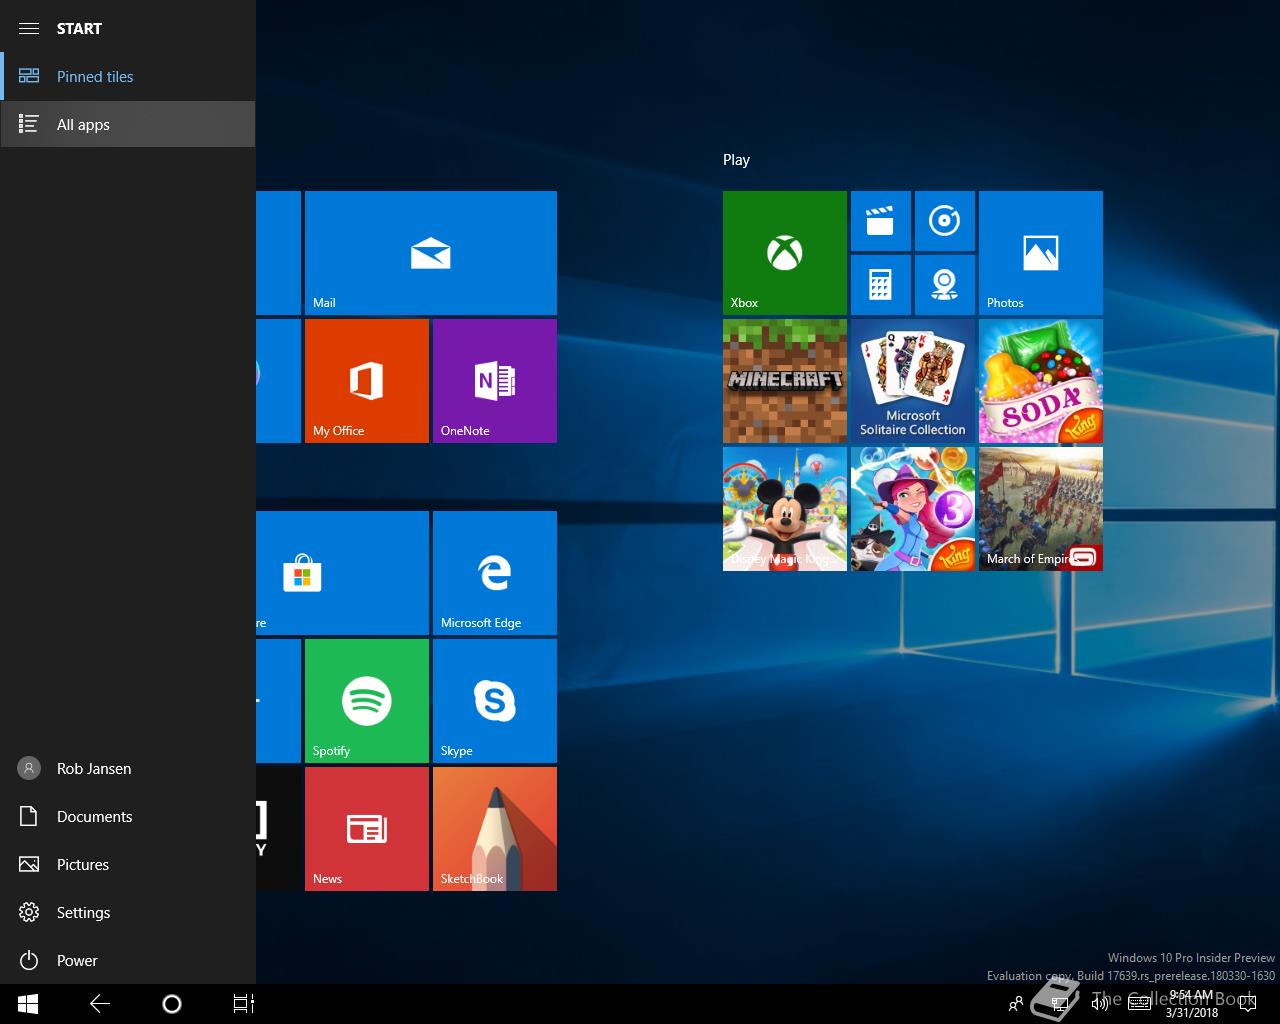1280x1024 pixels.
Task: Open the Movies & TV small tile
Action: [x=880, y=221]
